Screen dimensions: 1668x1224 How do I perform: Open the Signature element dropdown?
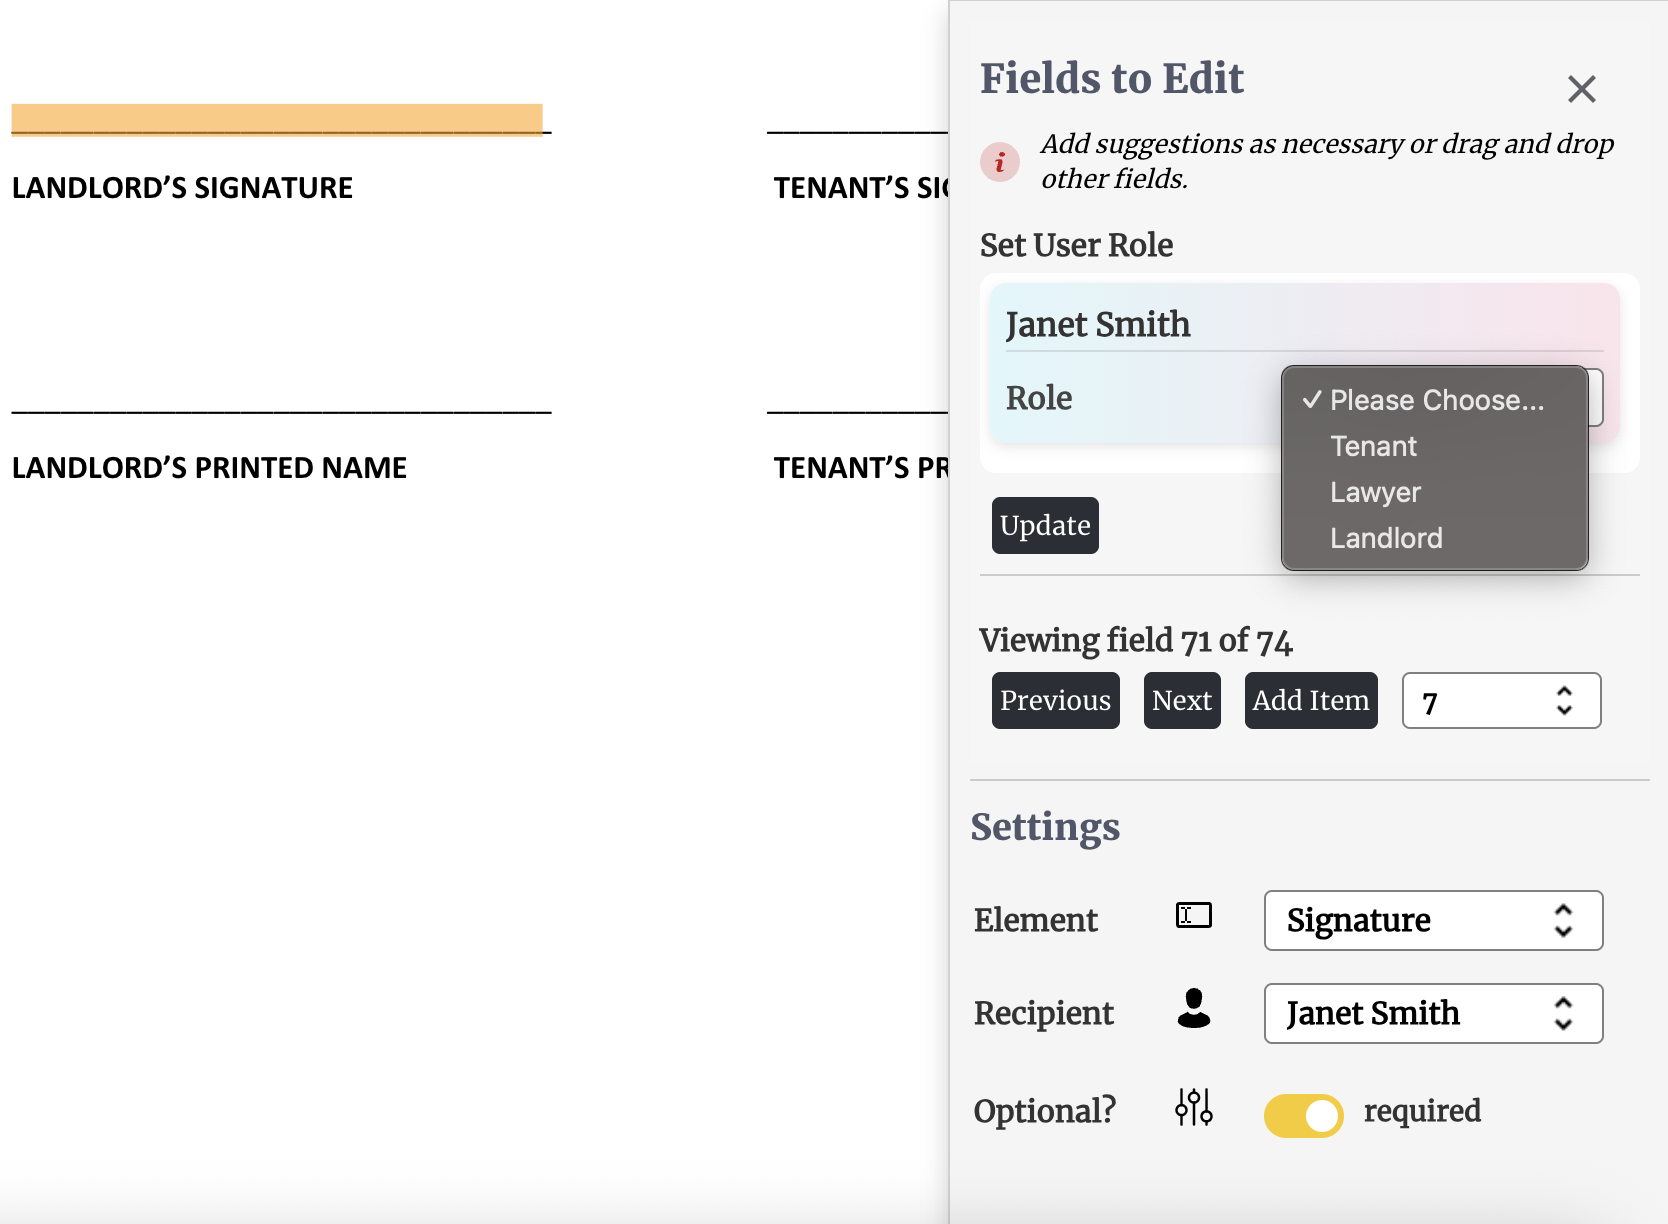coord(1432,920)
